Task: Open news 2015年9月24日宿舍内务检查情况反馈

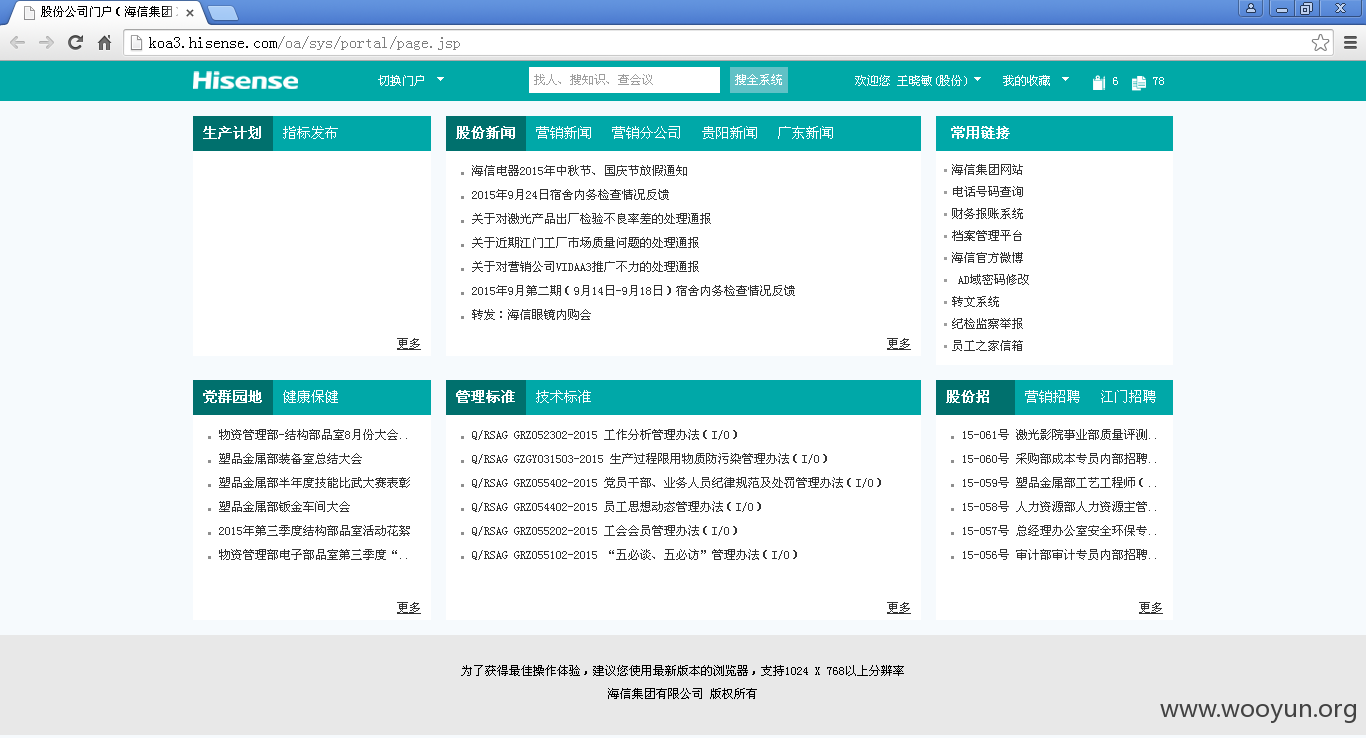Action: [570, 195]
